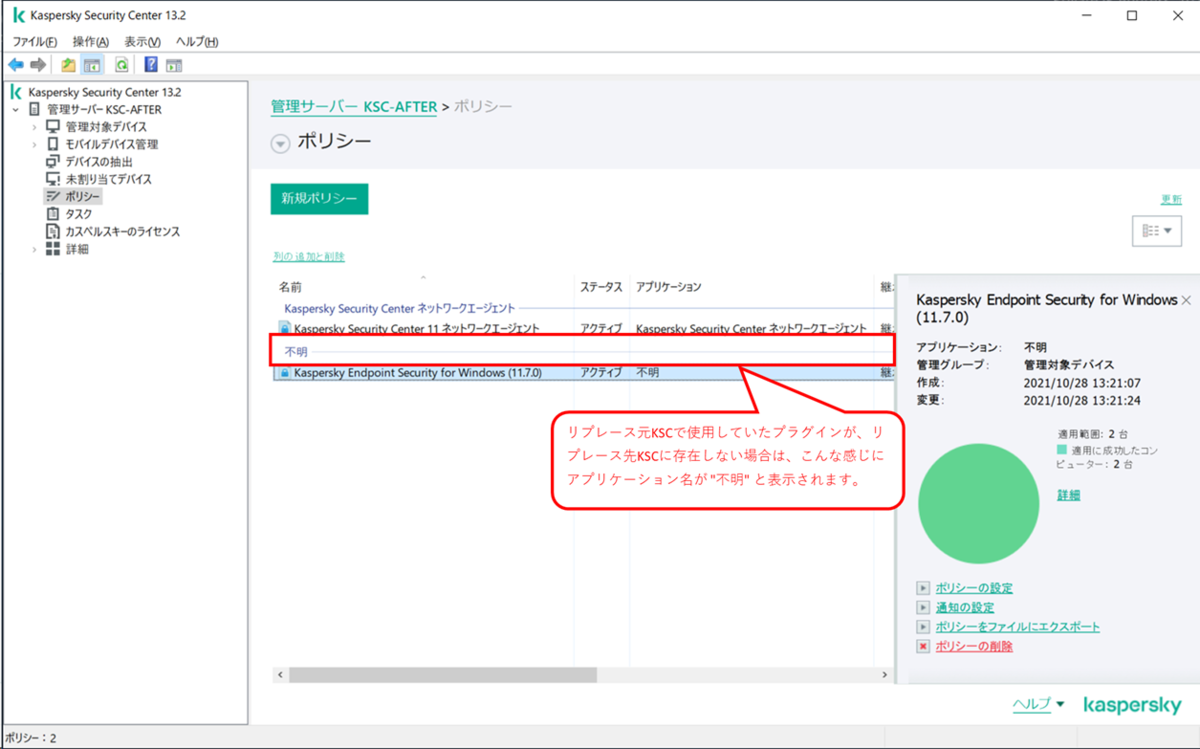Viewport: 1200px width, 749px height.
Task: Toggle the show/hide action pane icon
Action: [x=174, y=65]
